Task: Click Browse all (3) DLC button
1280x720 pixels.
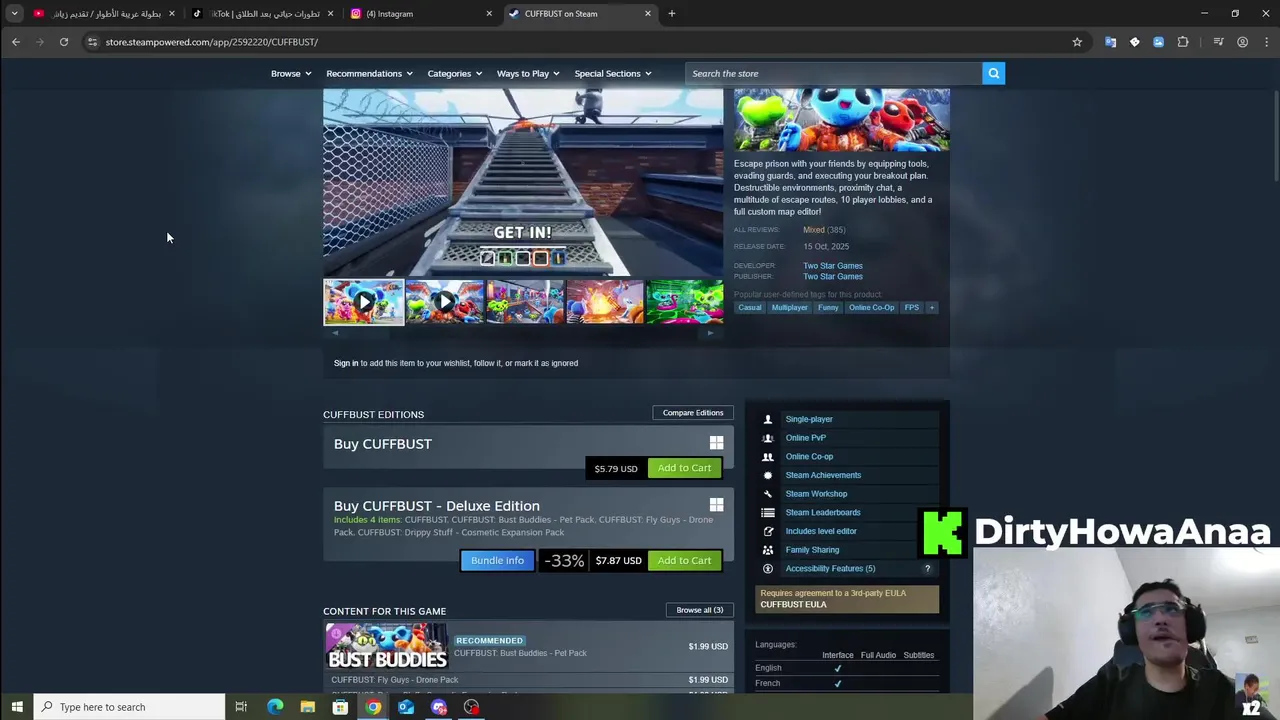Action: (x=699, y=610)
